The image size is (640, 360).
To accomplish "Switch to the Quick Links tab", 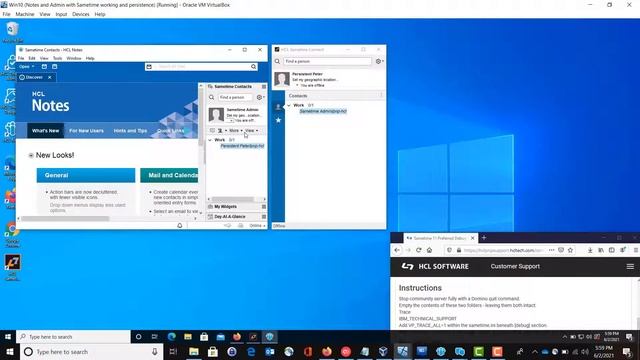I will click(171, 131).
